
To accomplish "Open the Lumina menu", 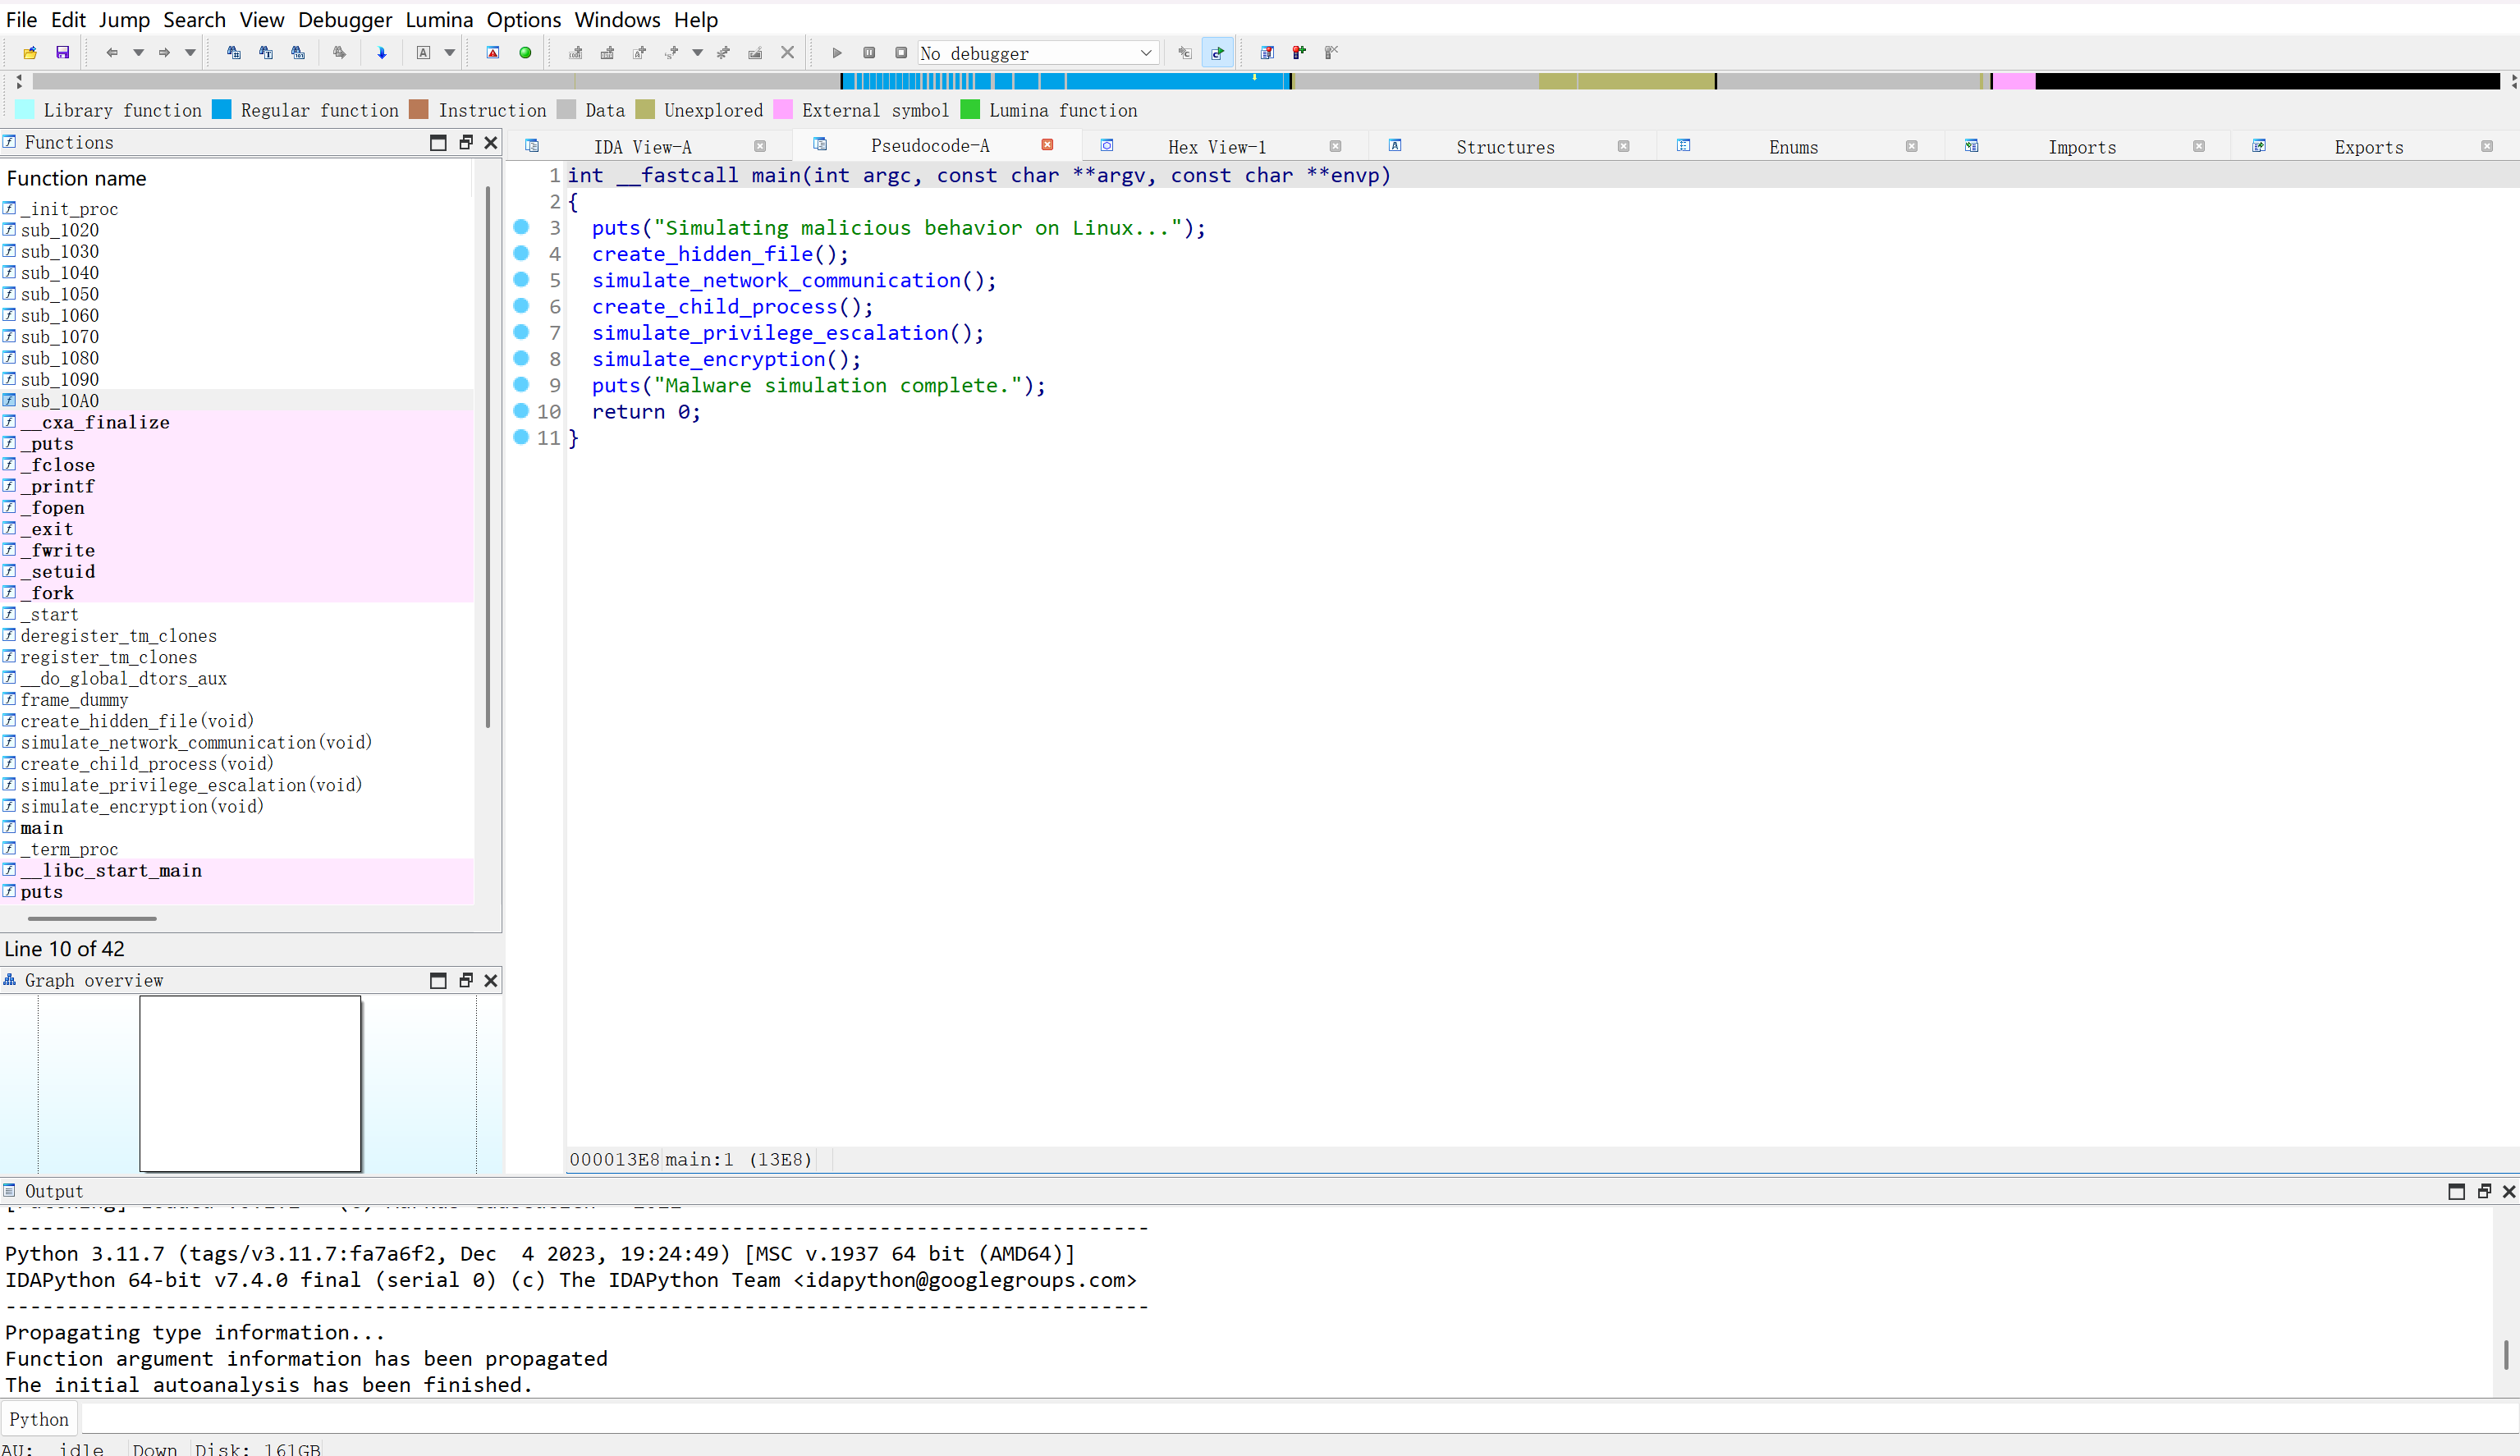I will (x=438, y=19).
